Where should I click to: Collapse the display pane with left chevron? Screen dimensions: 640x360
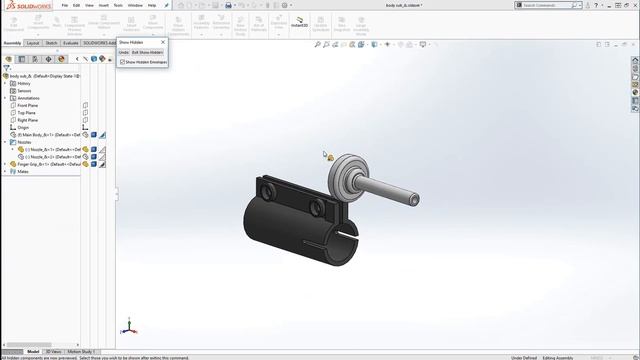click(77, 59)
